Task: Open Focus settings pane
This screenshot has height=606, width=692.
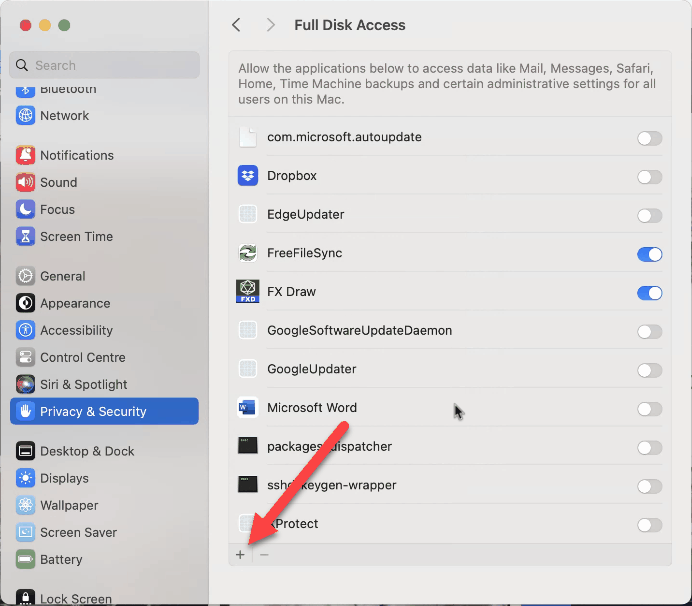Action: 104,209
